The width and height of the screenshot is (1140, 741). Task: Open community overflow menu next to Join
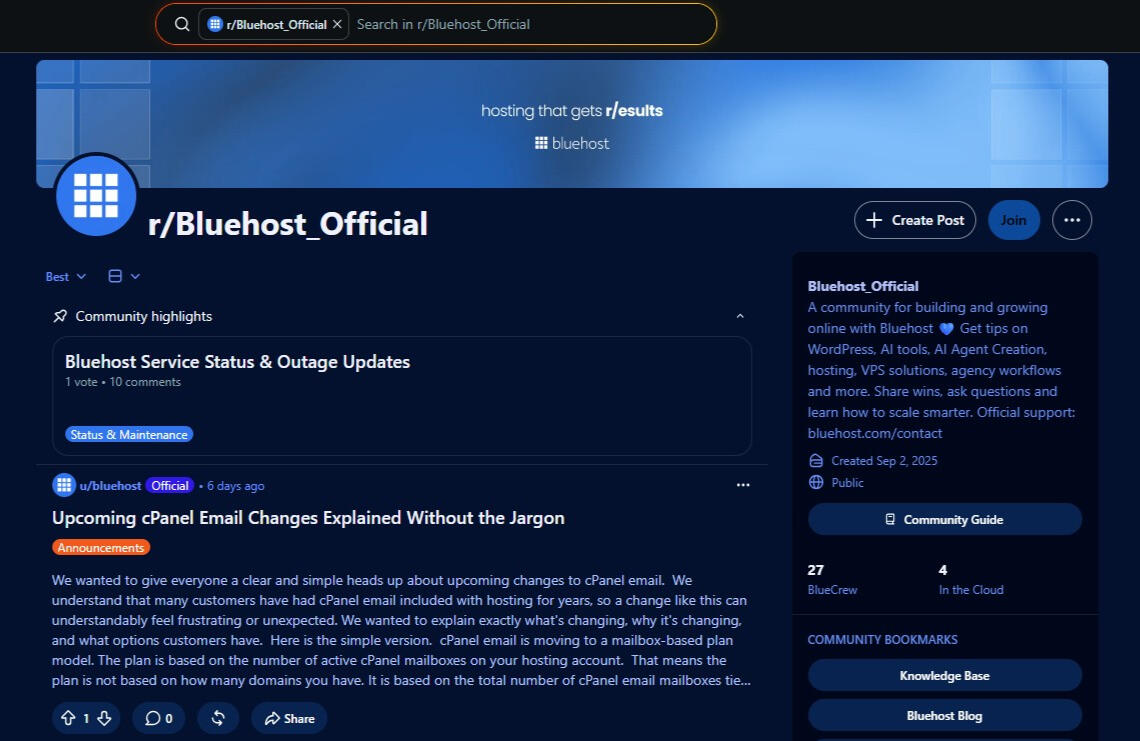(x=1072, y=220)
